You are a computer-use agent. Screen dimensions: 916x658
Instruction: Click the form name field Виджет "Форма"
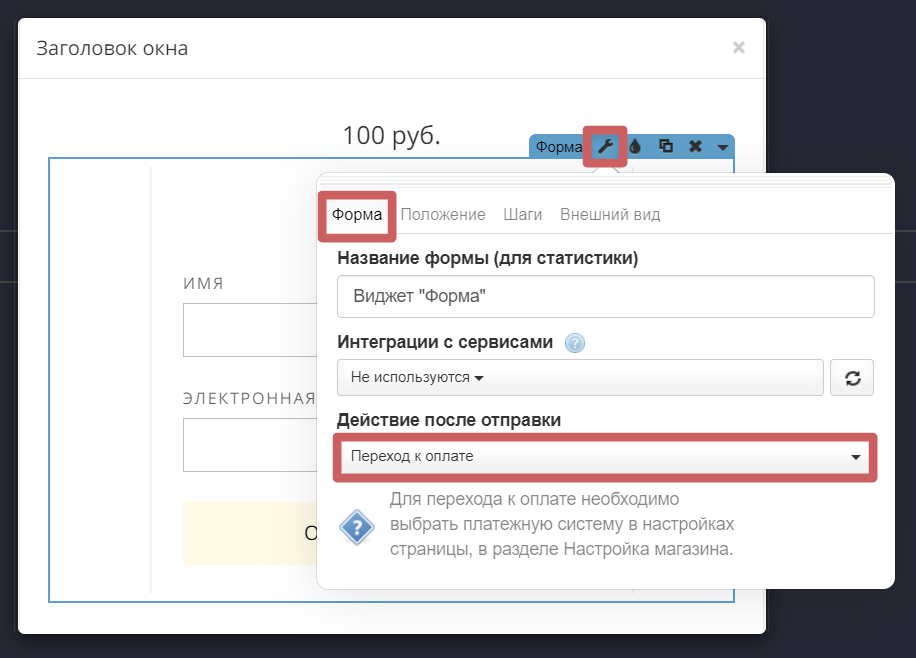(605, 297)
